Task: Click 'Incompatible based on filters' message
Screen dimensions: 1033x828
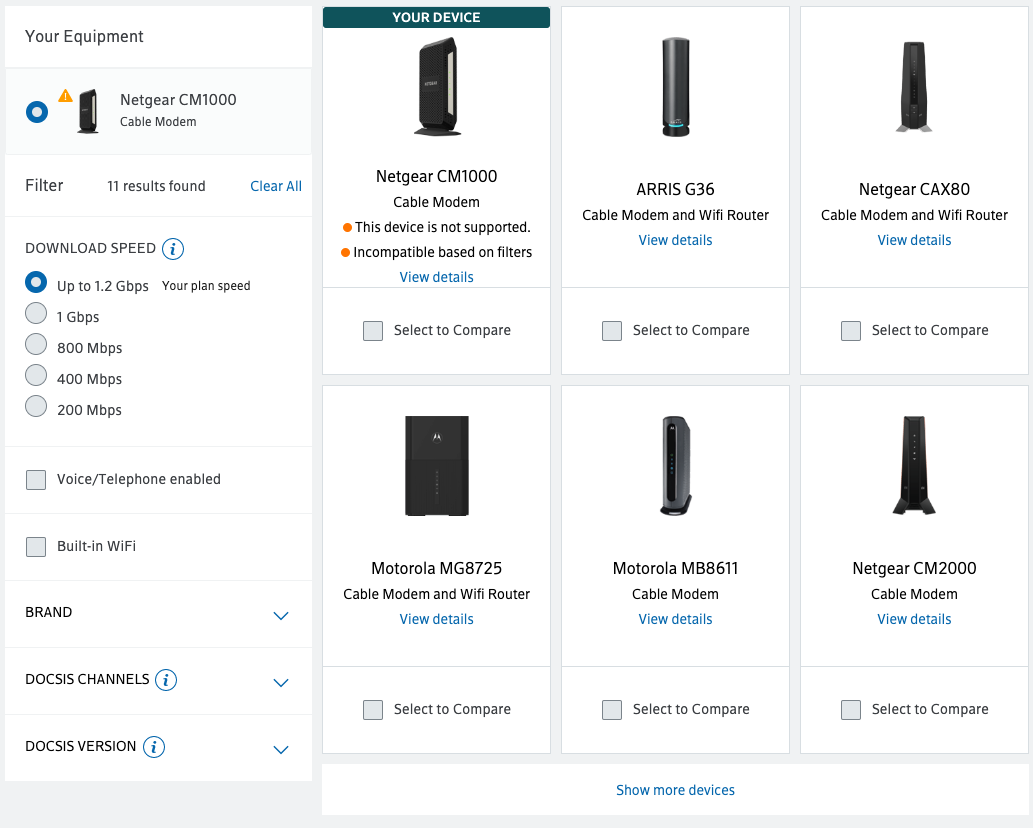Action: pyautogui.click(x=442, y=252)
